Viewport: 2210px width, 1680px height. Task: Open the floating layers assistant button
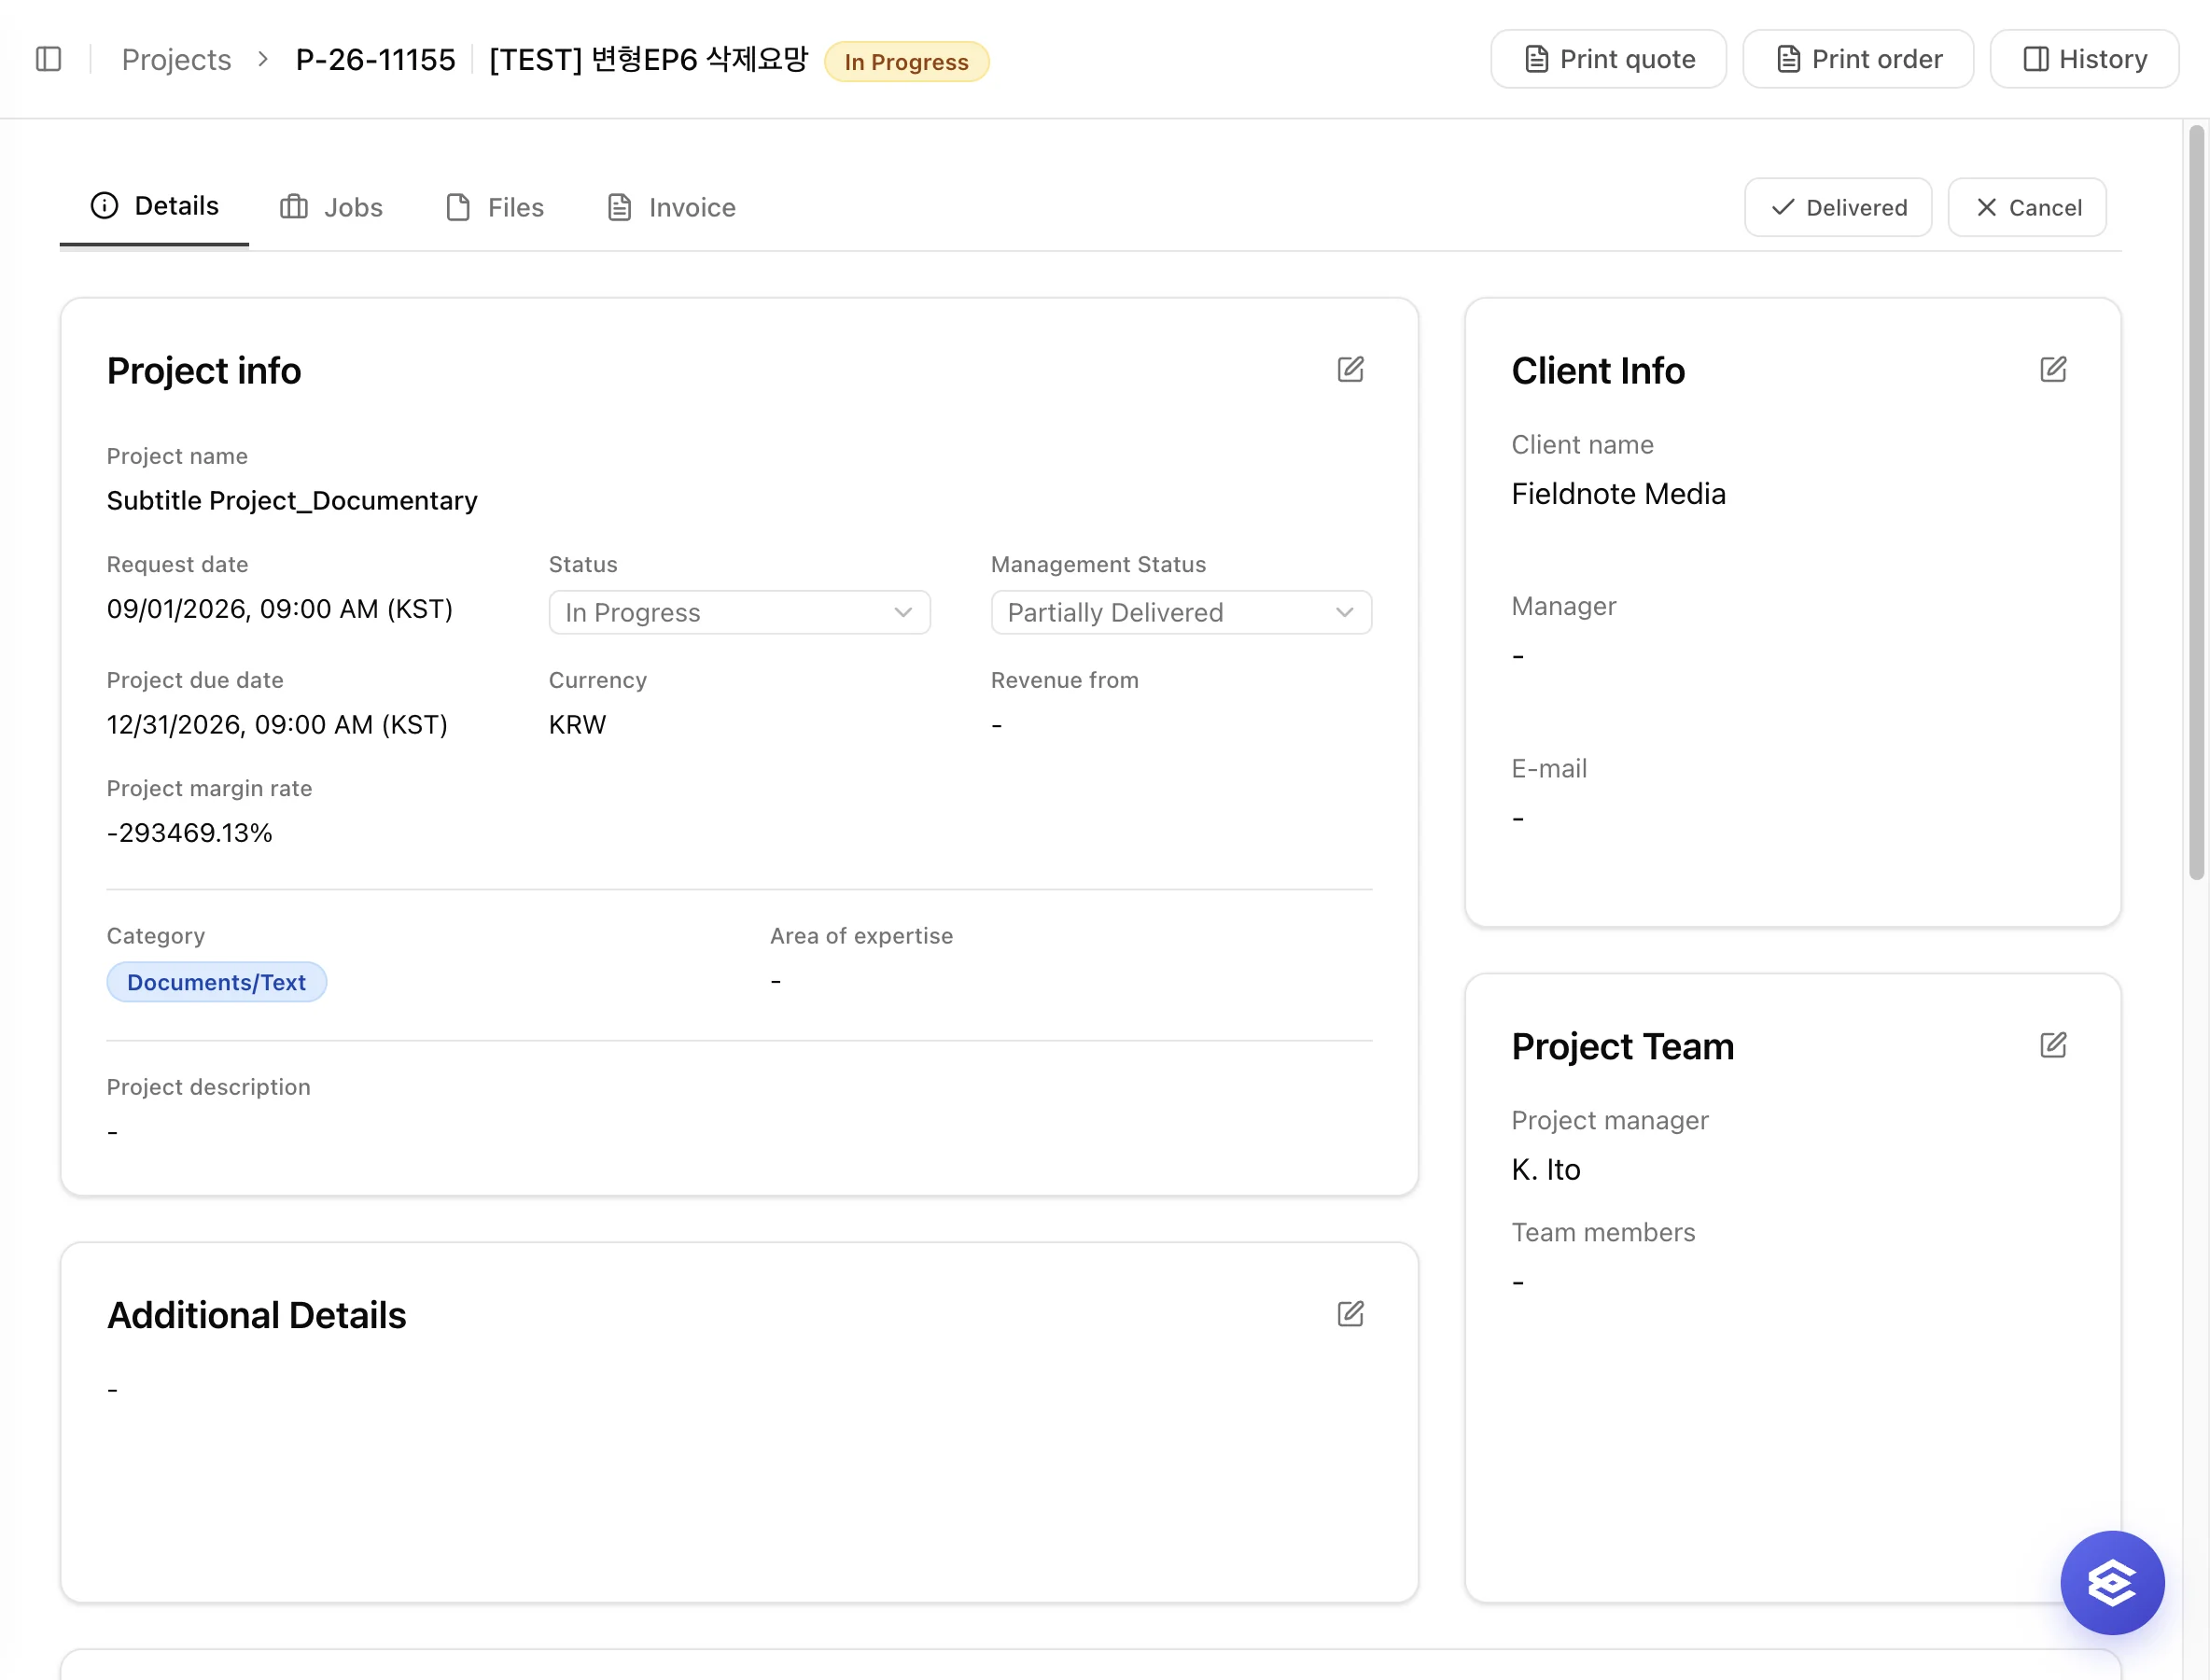point(2112,1582)
